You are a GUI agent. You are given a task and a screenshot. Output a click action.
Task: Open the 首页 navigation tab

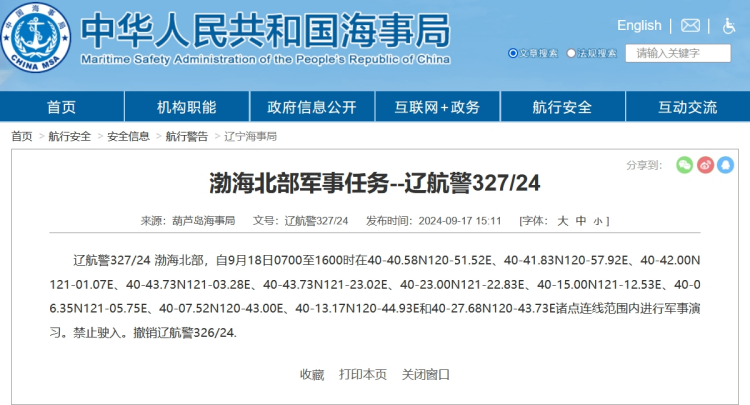pyautogui.click(x=61, y=107)
